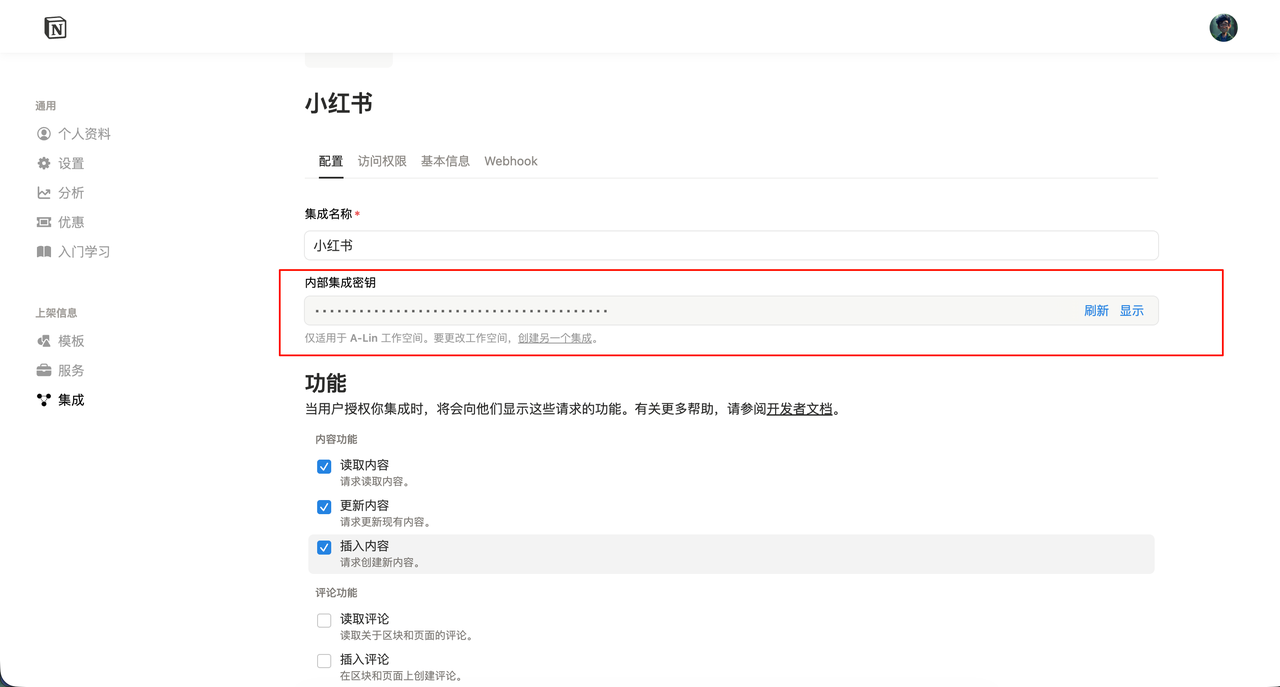
Task: Switch to the 访问权限 tab
Action: tap(382, 161)
